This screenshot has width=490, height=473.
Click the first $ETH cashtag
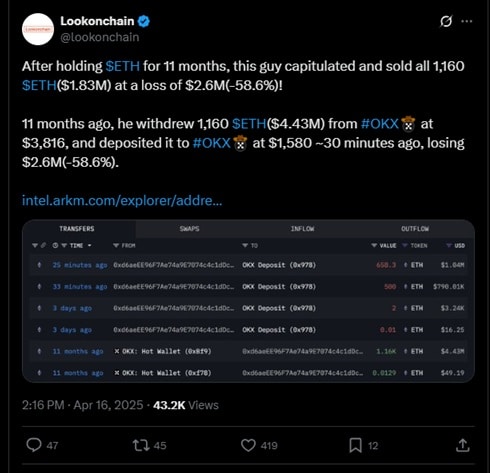point(122,66)
